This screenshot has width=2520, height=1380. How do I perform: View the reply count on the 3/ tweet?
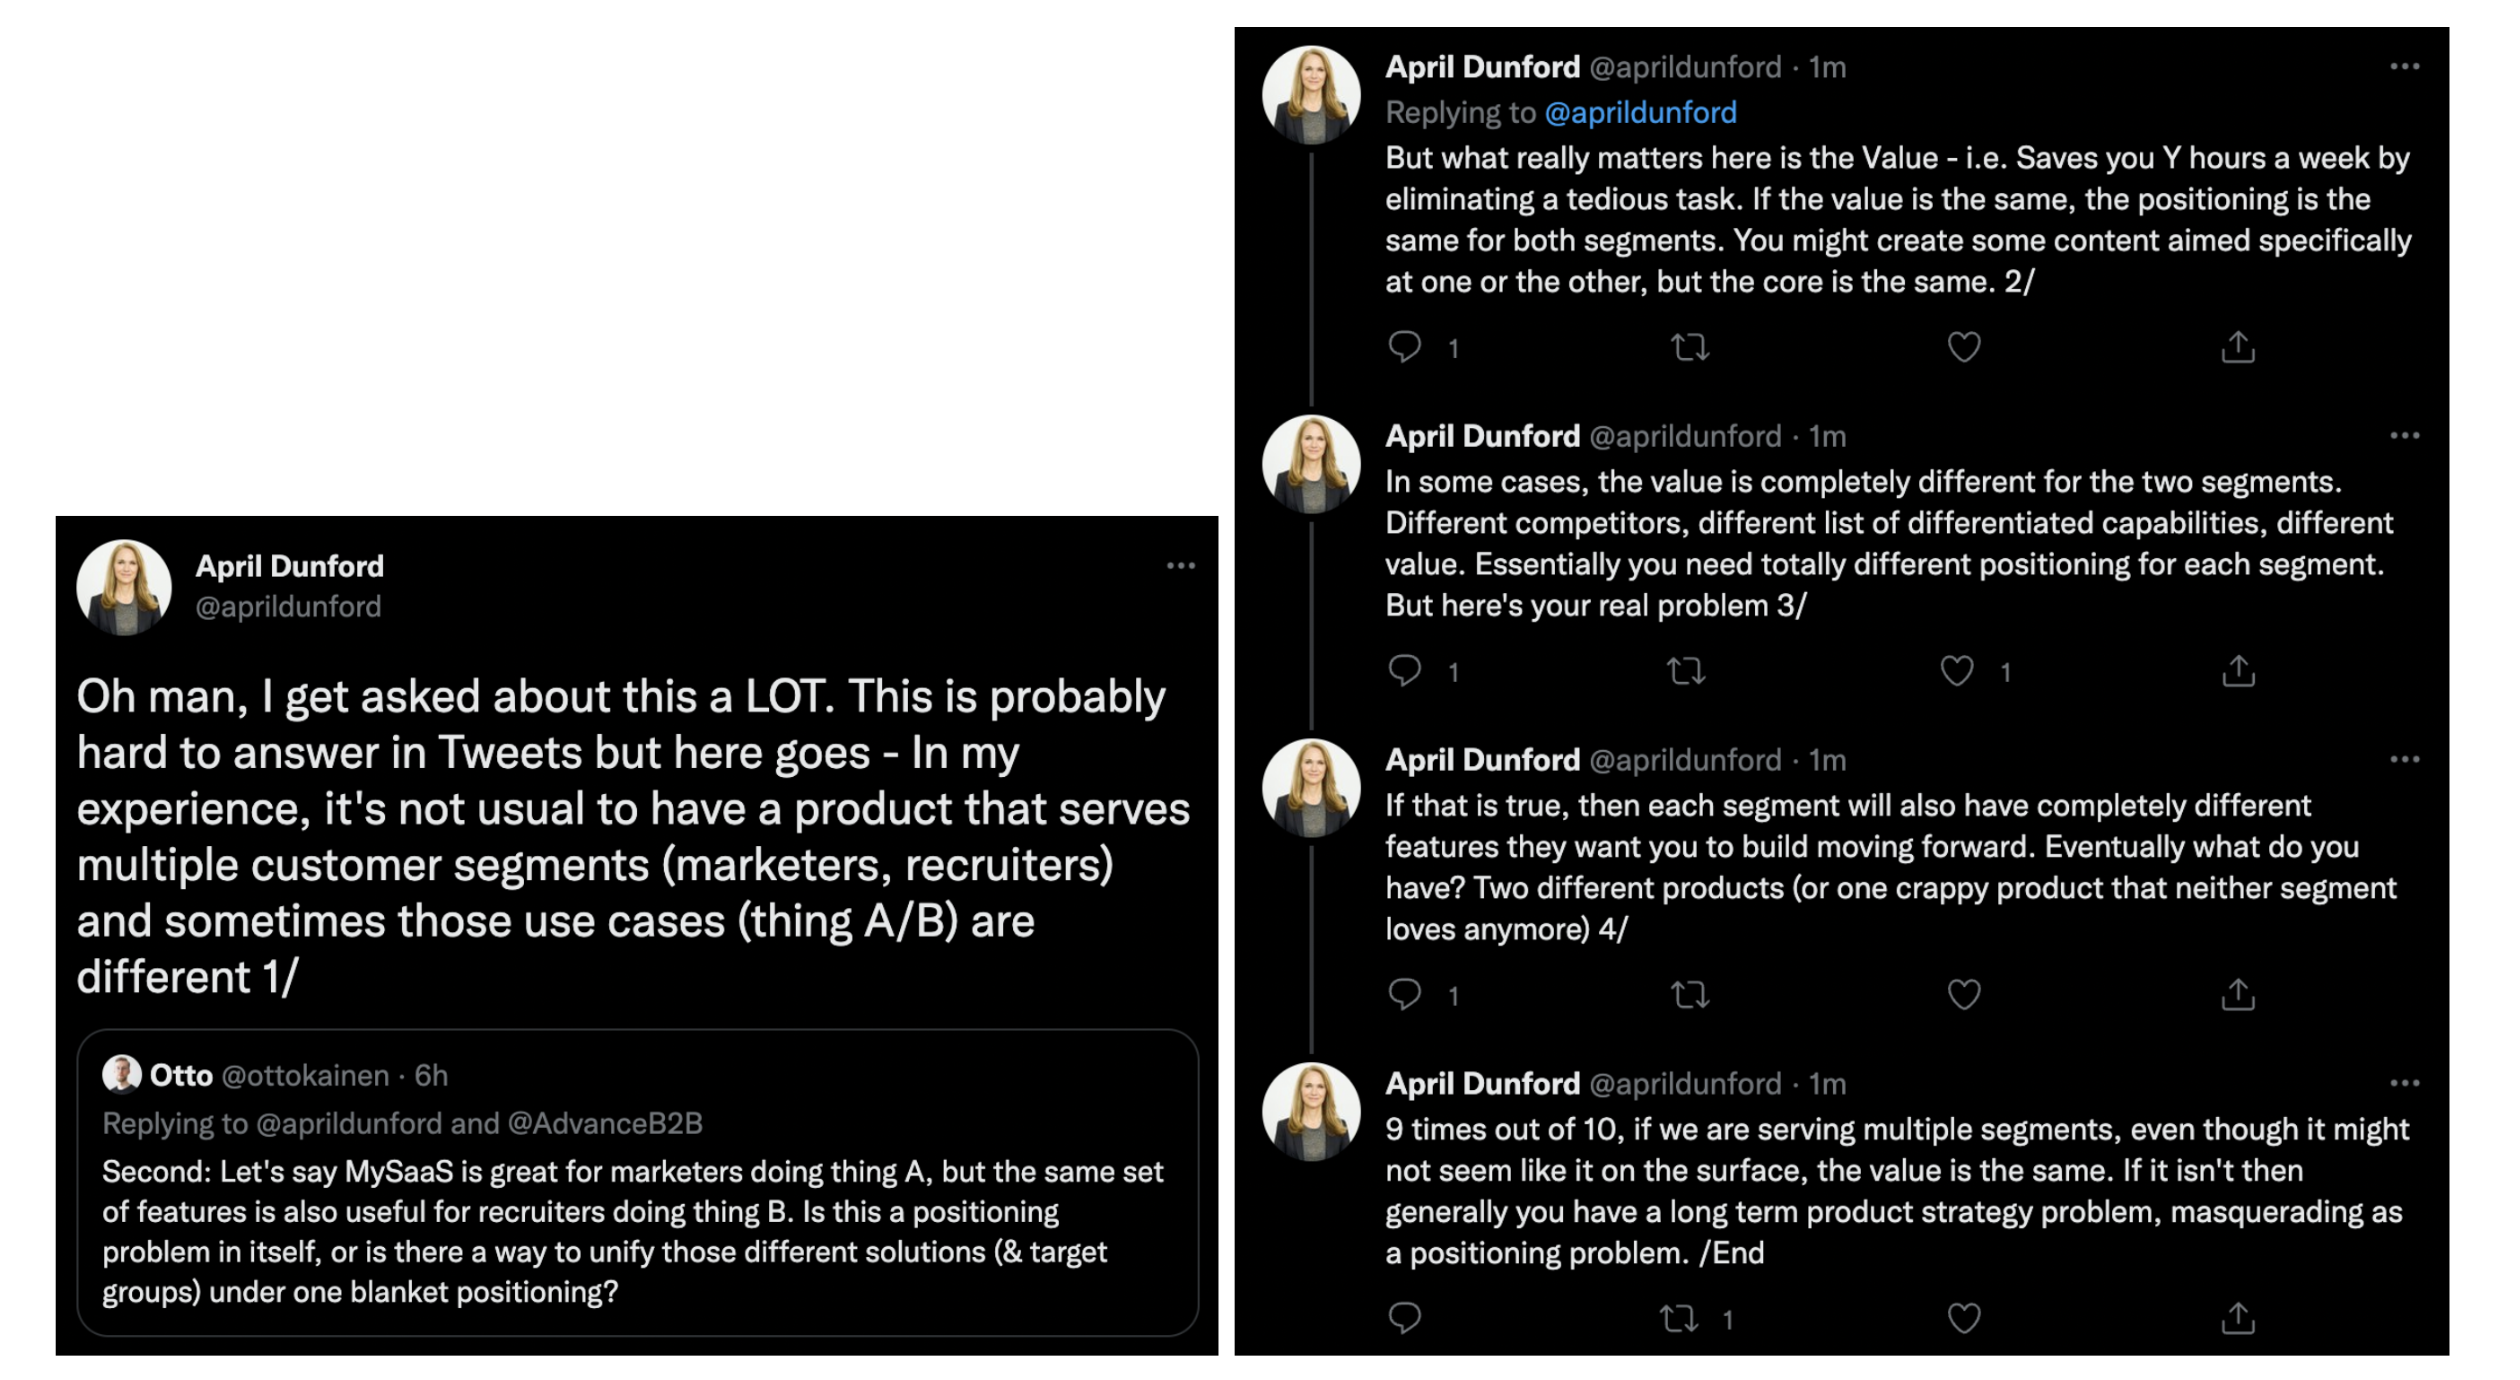(x=1452, y=671)
